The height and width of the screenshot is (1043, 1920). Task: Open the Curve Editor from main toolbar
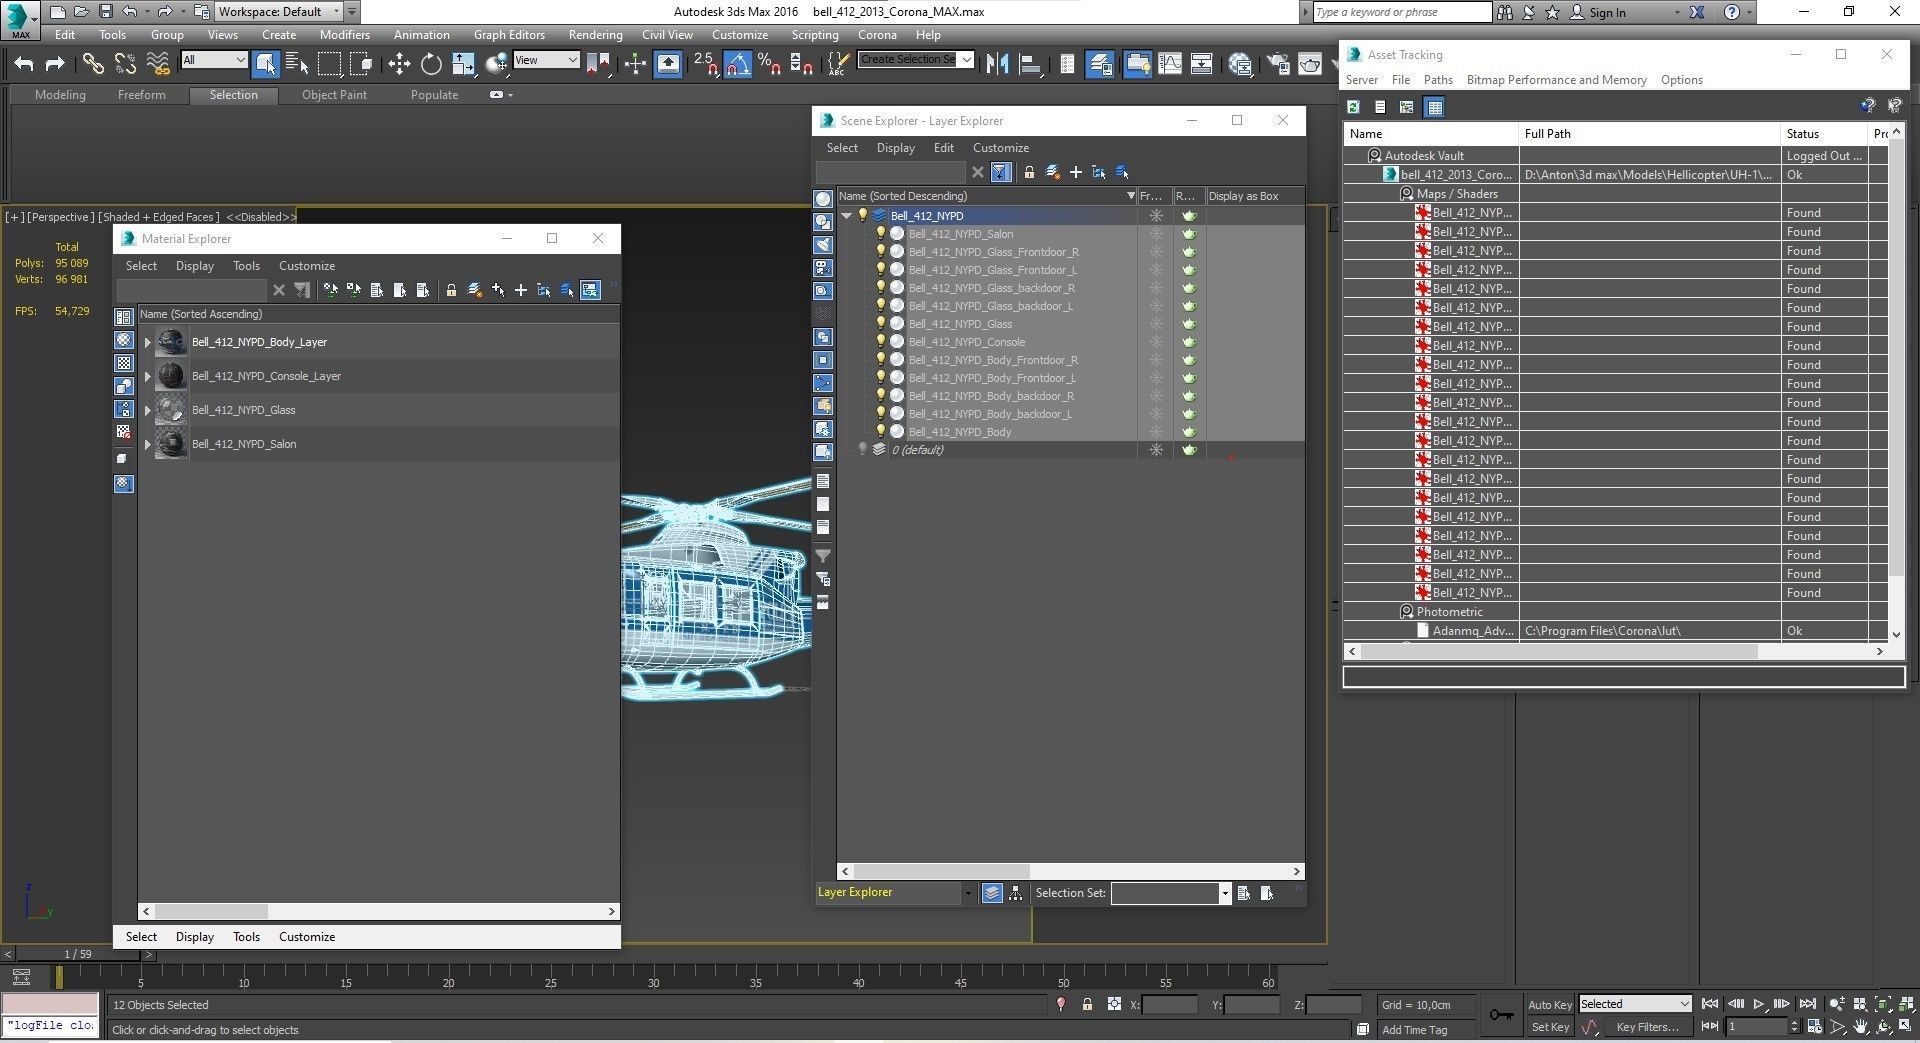tap(1169, 64)
